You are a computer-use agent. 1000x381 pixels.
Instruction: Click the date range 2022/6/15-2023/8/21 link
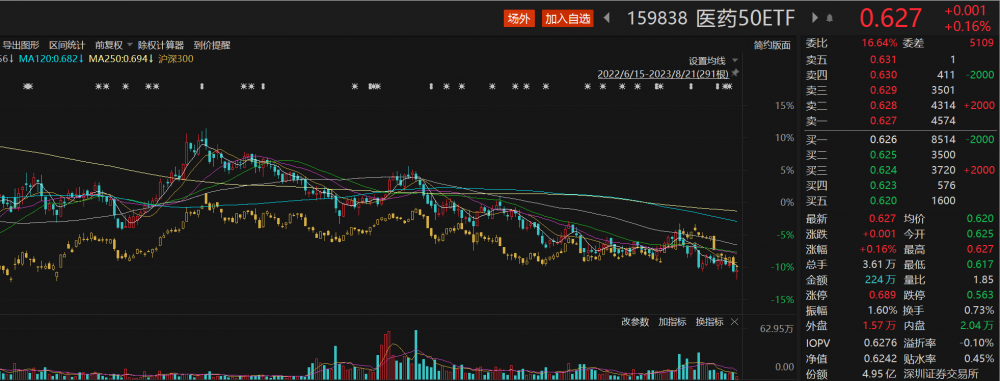(x=663, y=73)
